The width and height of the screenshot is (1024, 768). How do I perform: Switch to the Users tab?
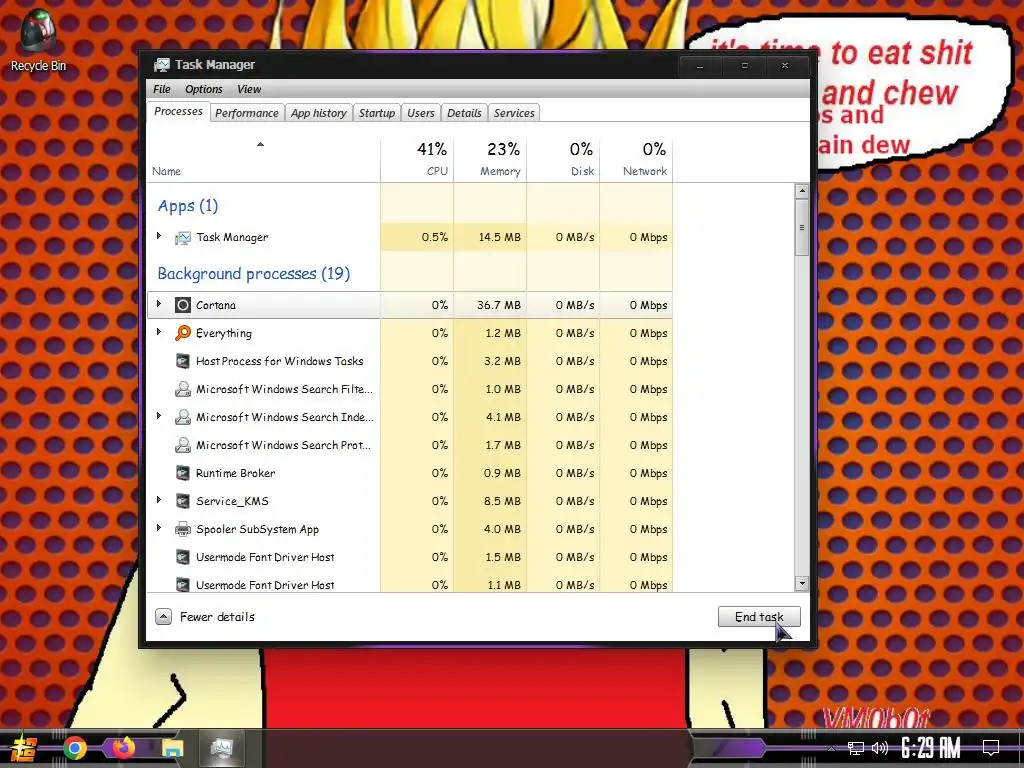point(421,113)
